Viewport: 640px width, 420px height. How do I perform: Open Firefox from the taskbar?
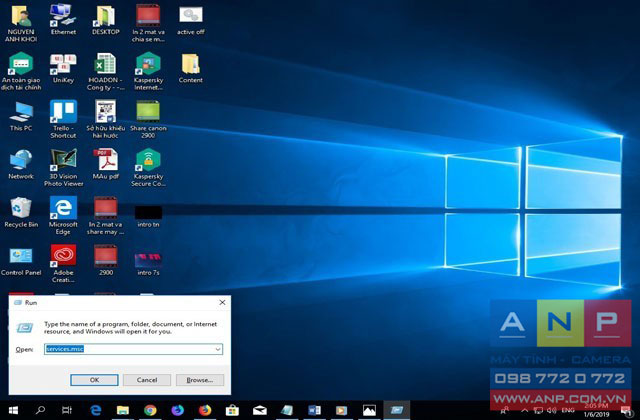204,410
